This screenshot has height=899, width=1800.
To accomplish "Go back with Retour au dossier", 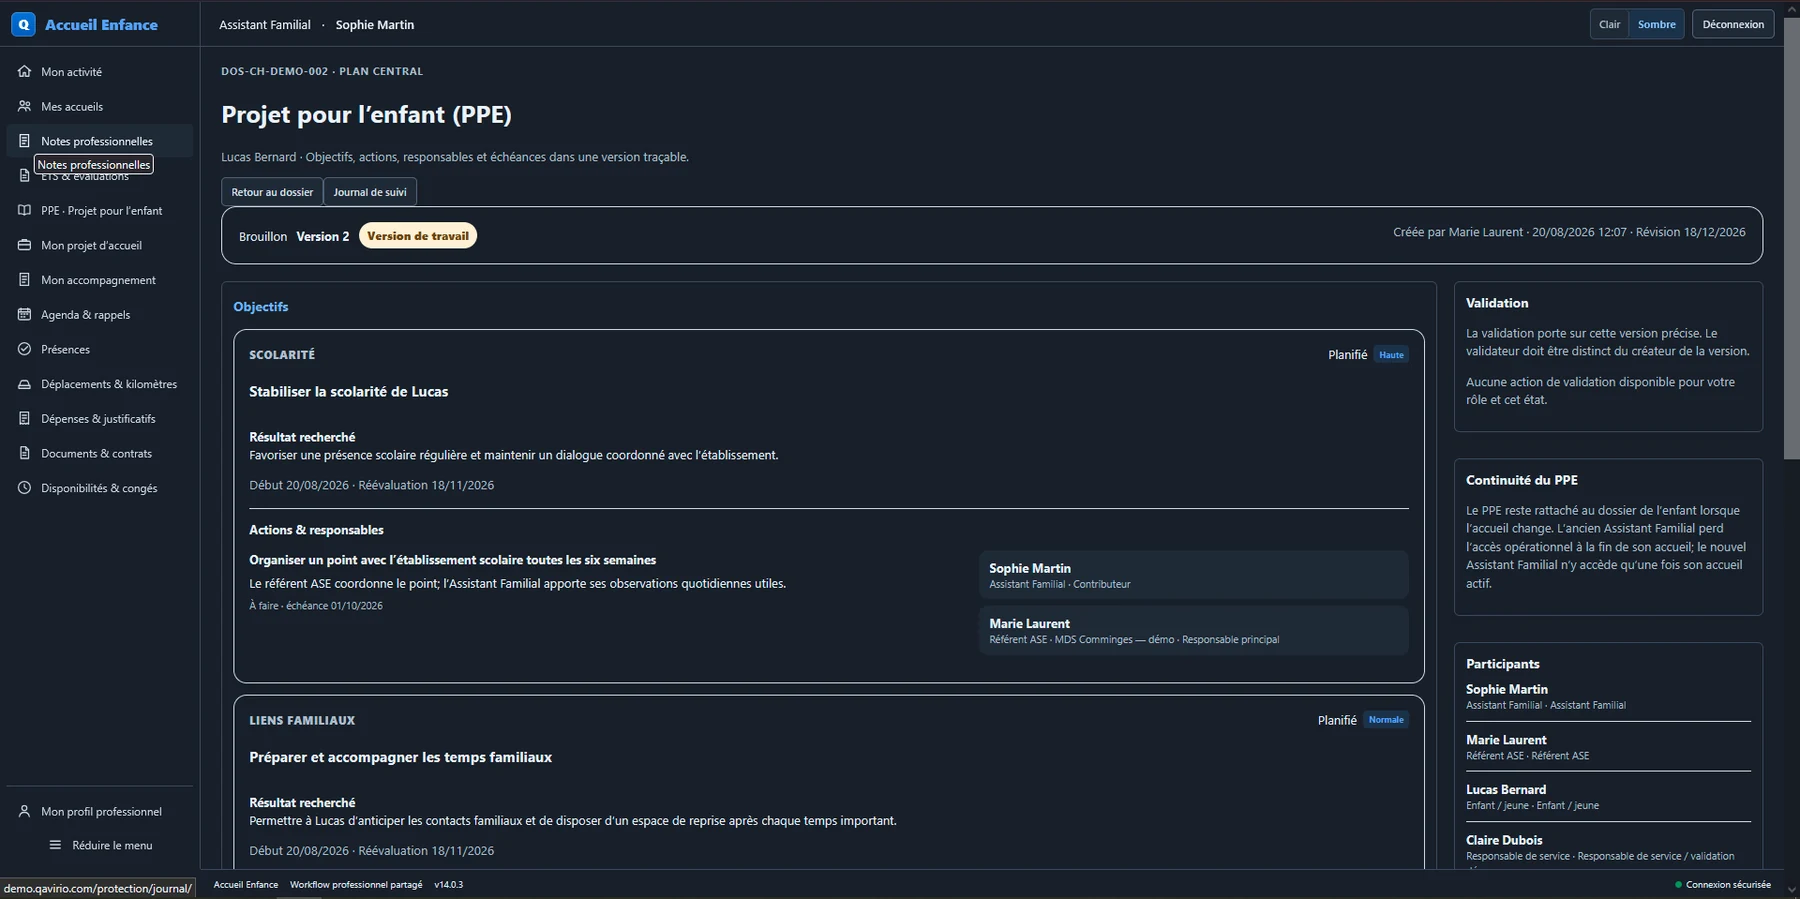I will [272, 192].
